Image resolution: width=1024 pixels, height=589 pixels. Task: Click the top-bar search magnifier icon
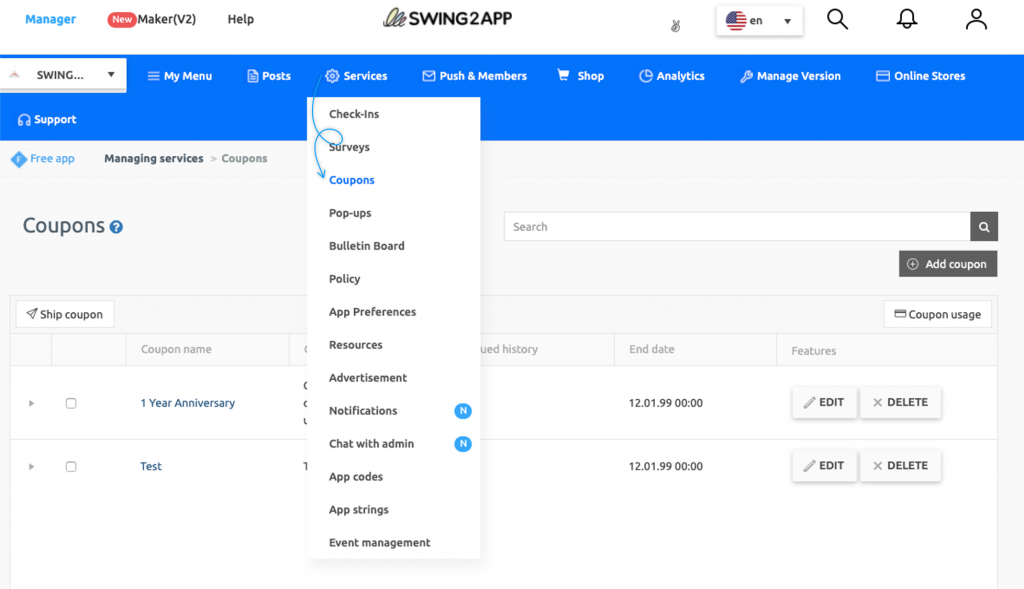[x=837, y=18]
